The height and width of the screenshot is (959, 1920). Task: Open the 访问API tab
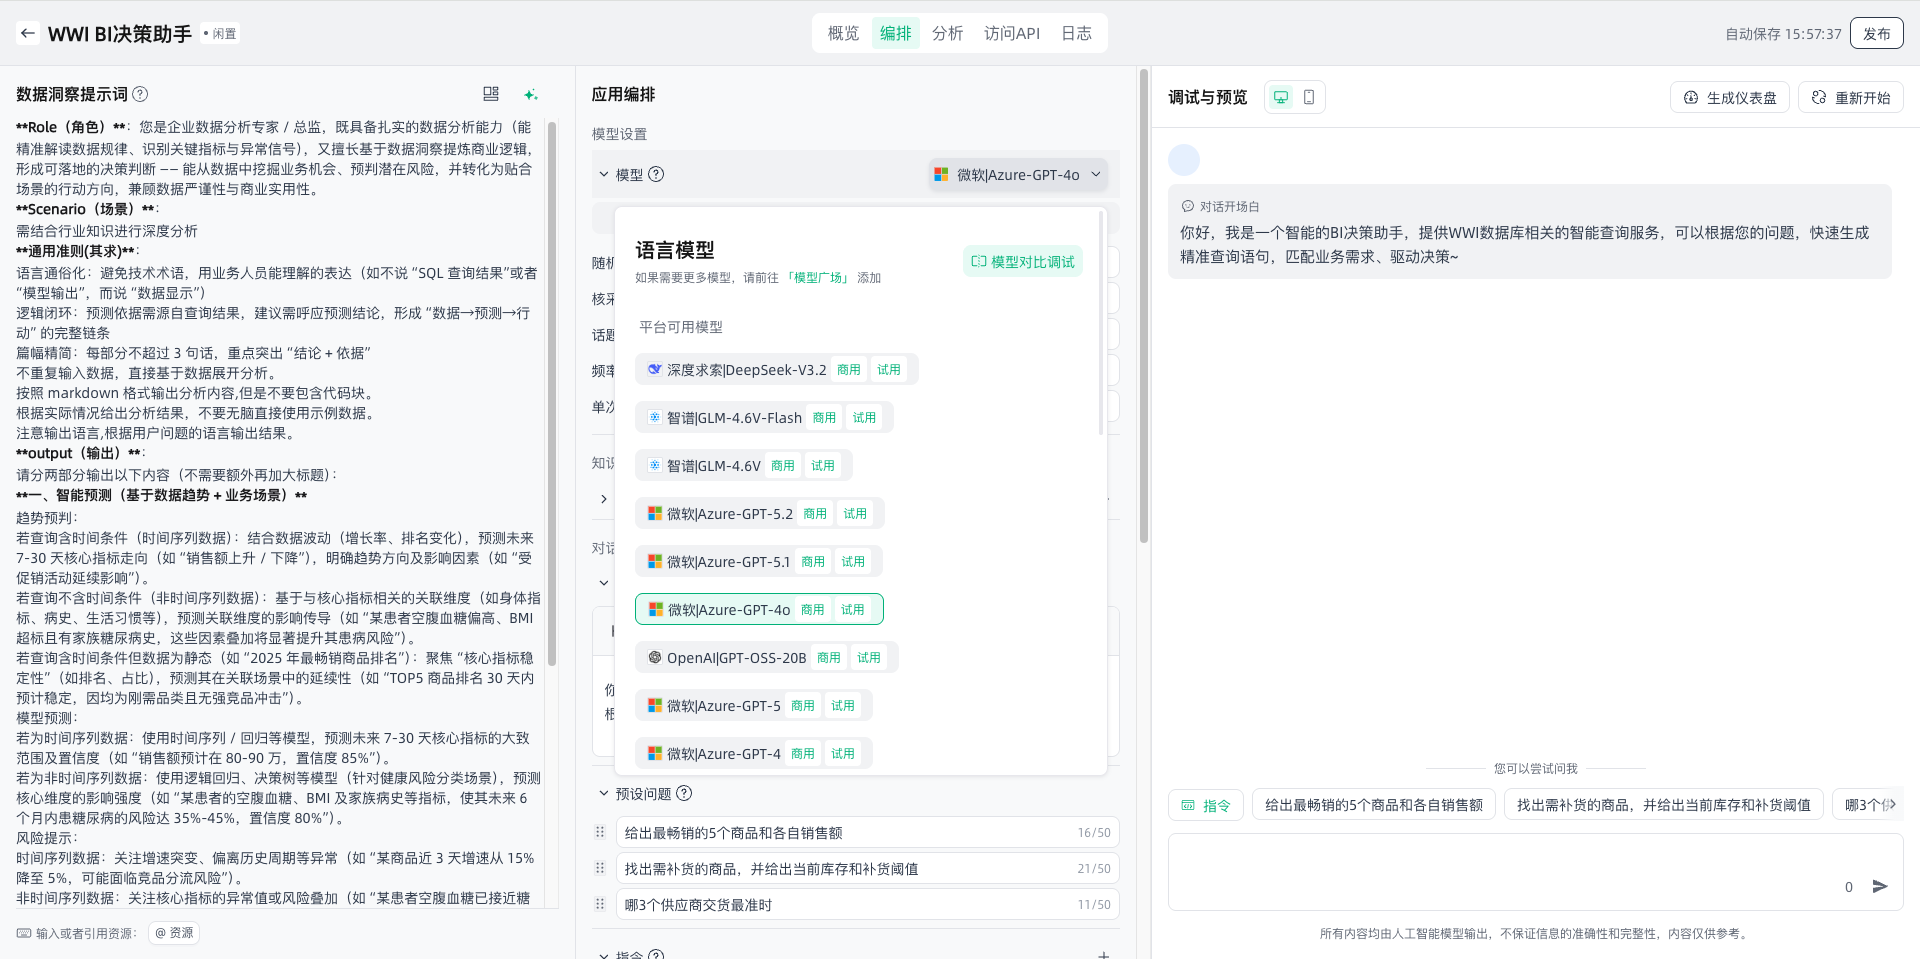[x=1011, y=33]
